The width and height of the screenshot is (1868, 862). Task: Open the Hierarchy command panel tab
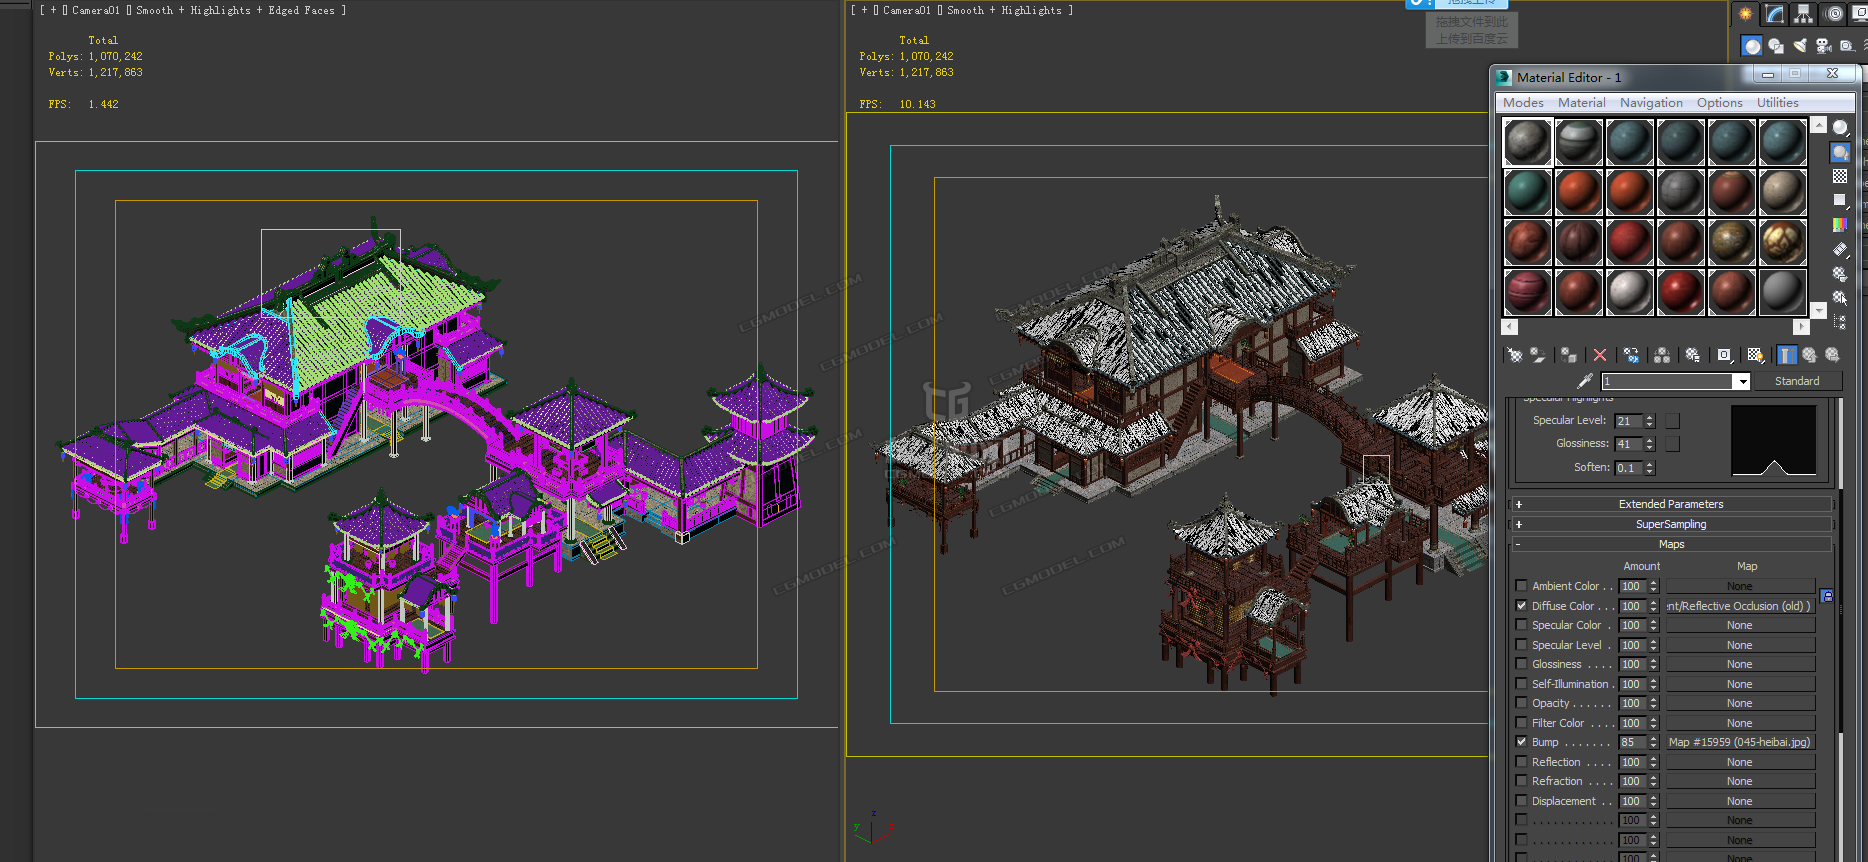[x=1804, y=14]
